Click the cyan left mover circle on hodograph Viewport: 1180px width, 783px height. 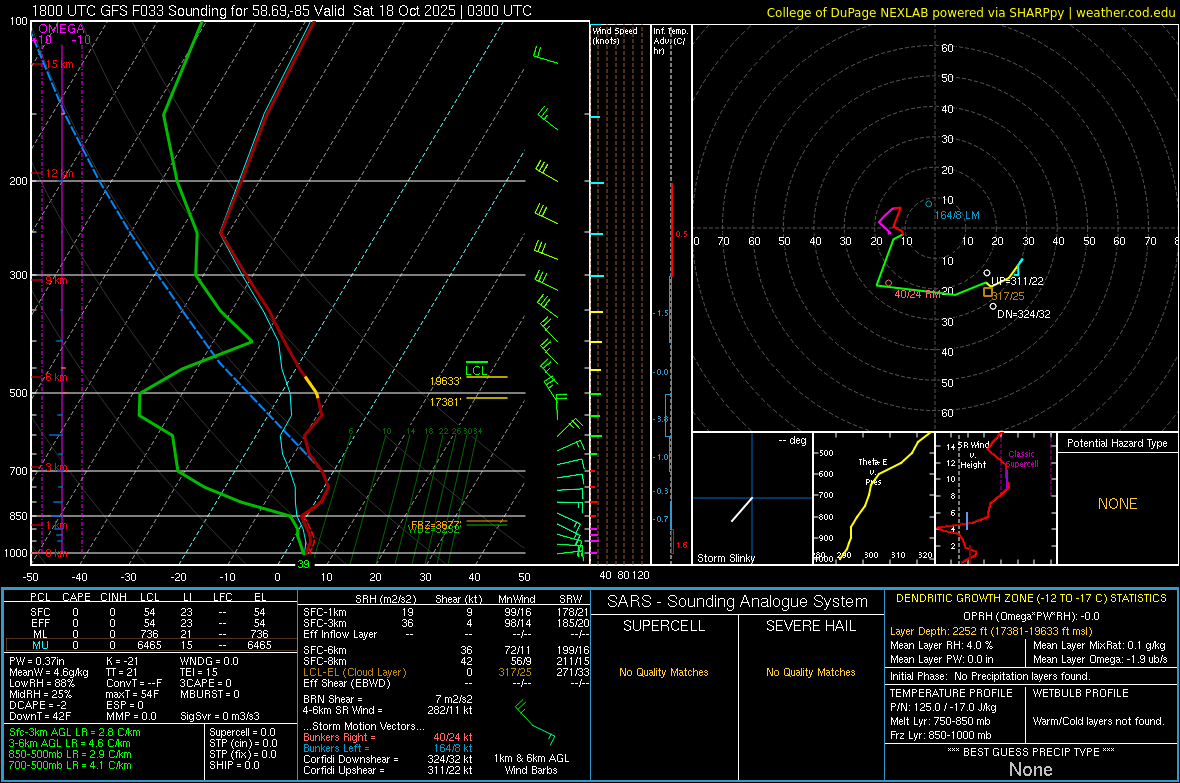click(x=929, y=203)
